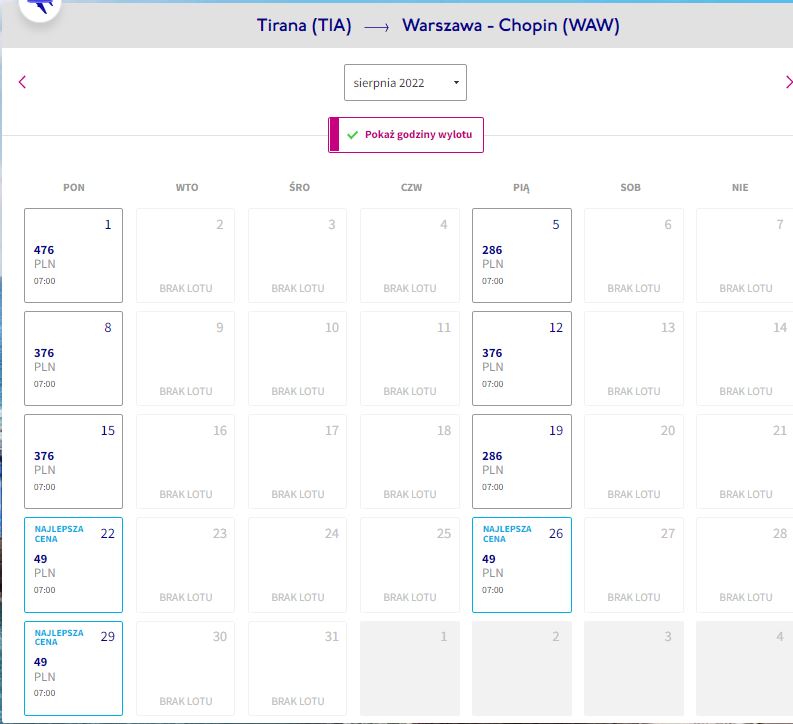Select August 8 flight for 376 PLN
This screenshot has width=793, height=724.
pos(73,358)
